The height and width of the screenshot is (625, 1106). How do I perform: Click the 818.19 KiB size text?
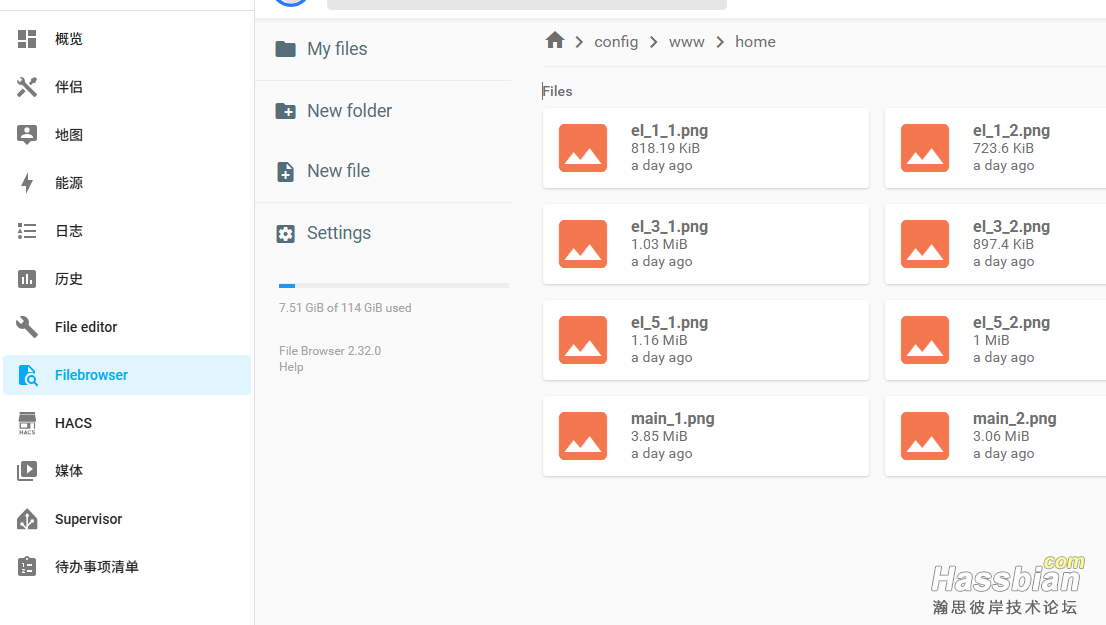click(665, 148)
